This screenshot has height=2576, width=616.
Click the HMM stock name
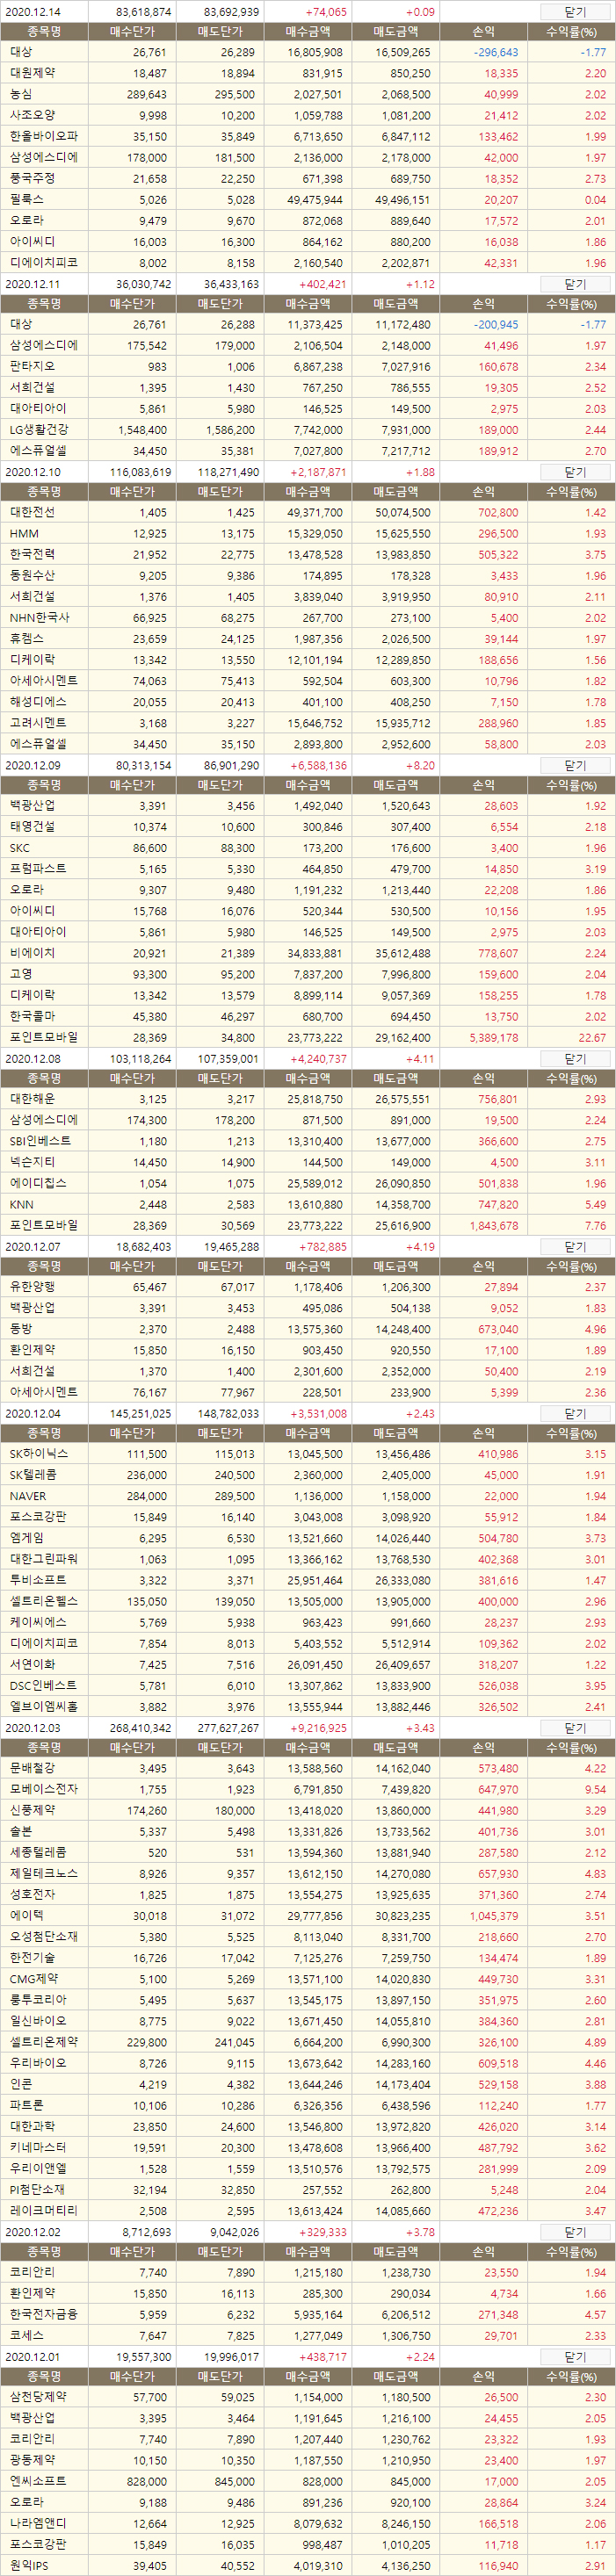tap(24, 534)
